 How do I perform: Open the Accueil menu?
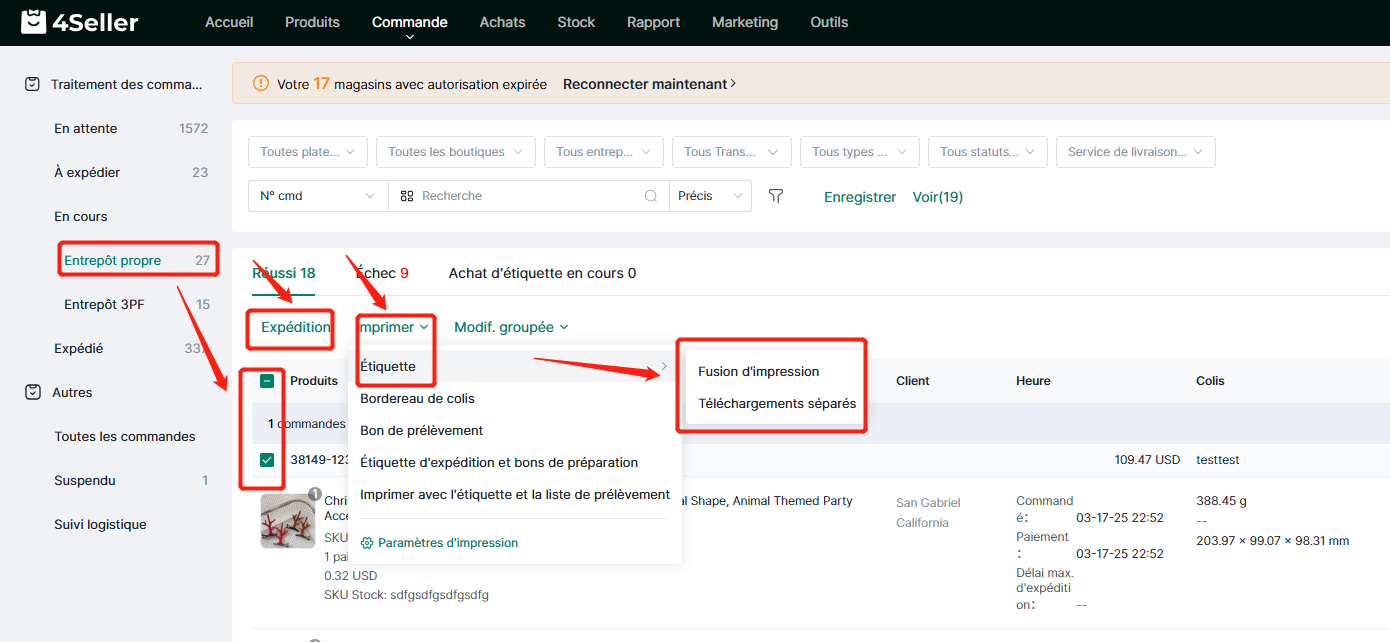tap(229, 22)
